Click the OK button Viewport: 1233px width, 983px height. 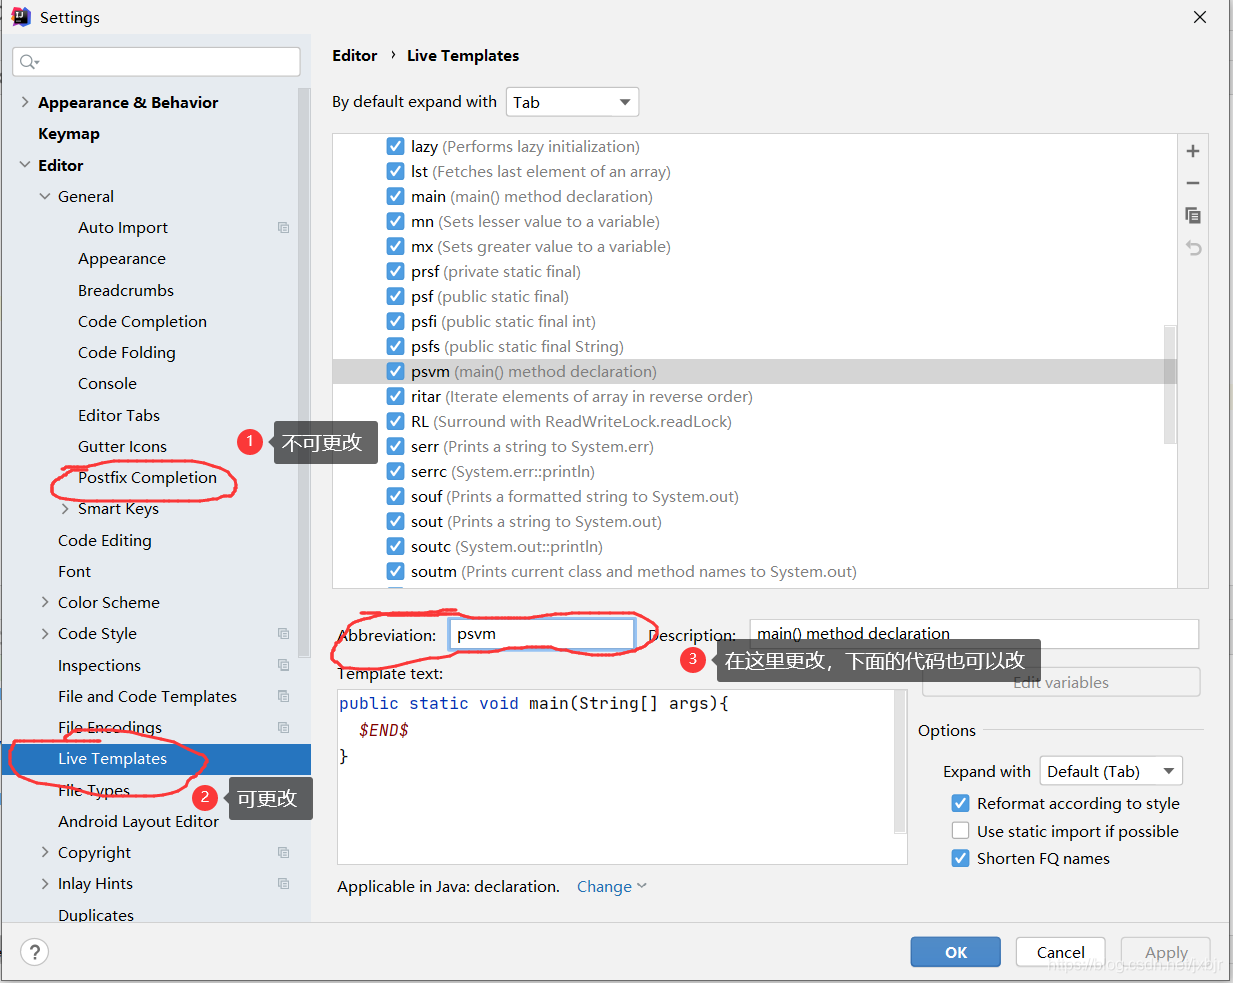(x=955, y=952)
